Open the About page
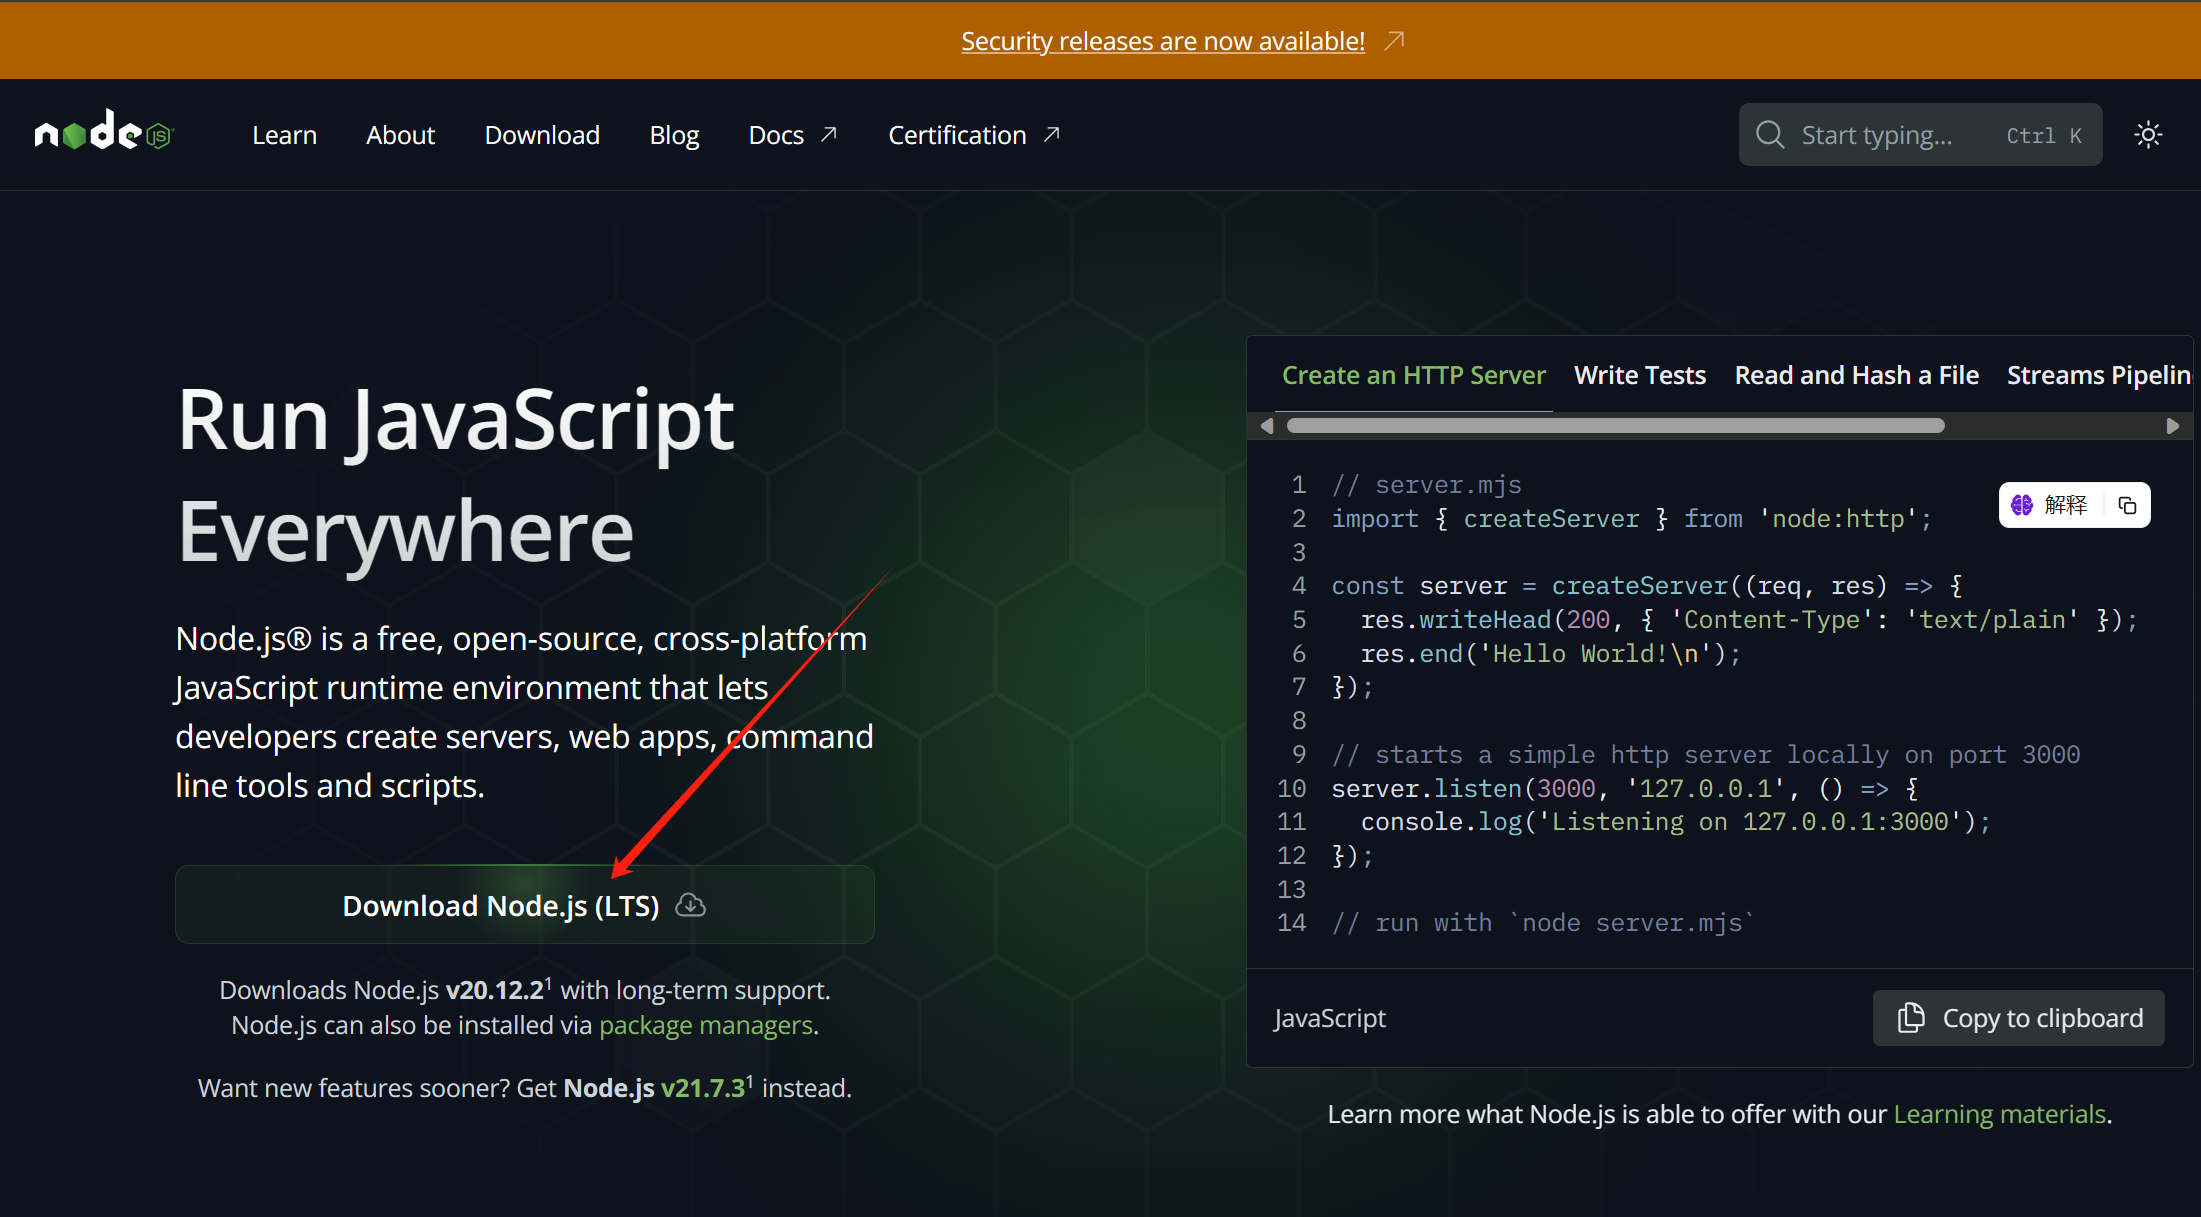The image size is (2201, 1217). coord(400,135)
